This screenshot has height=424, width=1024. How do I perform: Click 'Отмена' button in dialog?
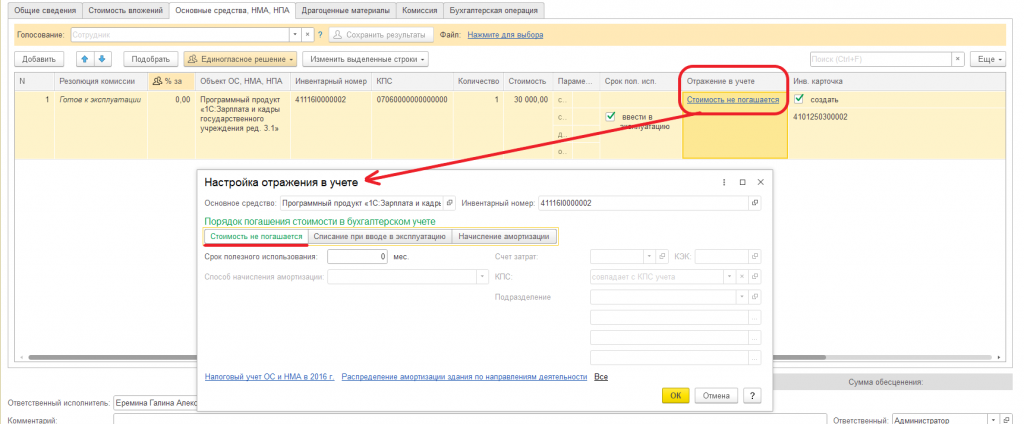tap(717, 396)
